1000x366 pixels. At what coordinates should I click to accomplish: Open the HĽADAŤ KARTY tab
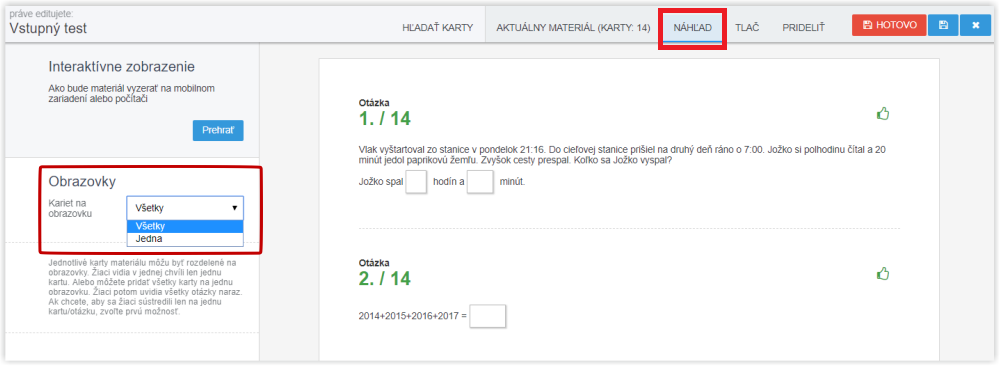tap(438, 28)
